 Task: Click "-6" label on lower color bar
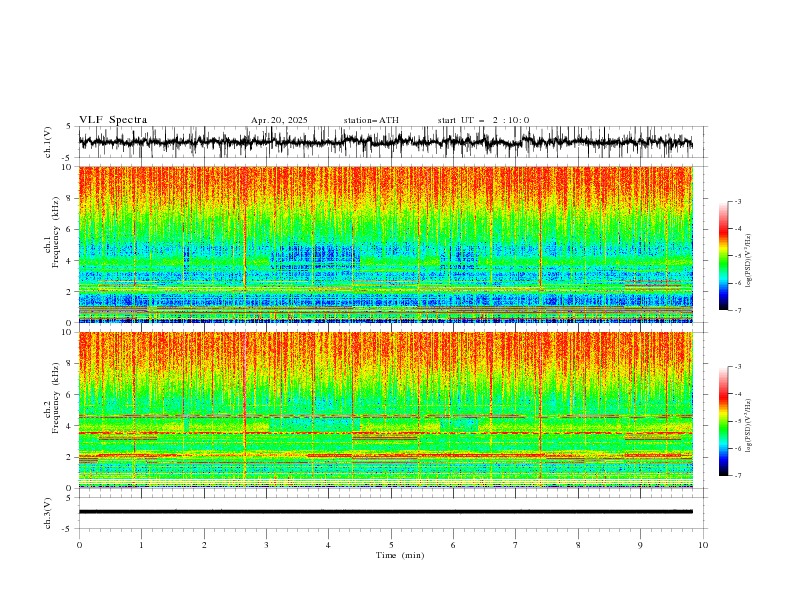point(738,448)
